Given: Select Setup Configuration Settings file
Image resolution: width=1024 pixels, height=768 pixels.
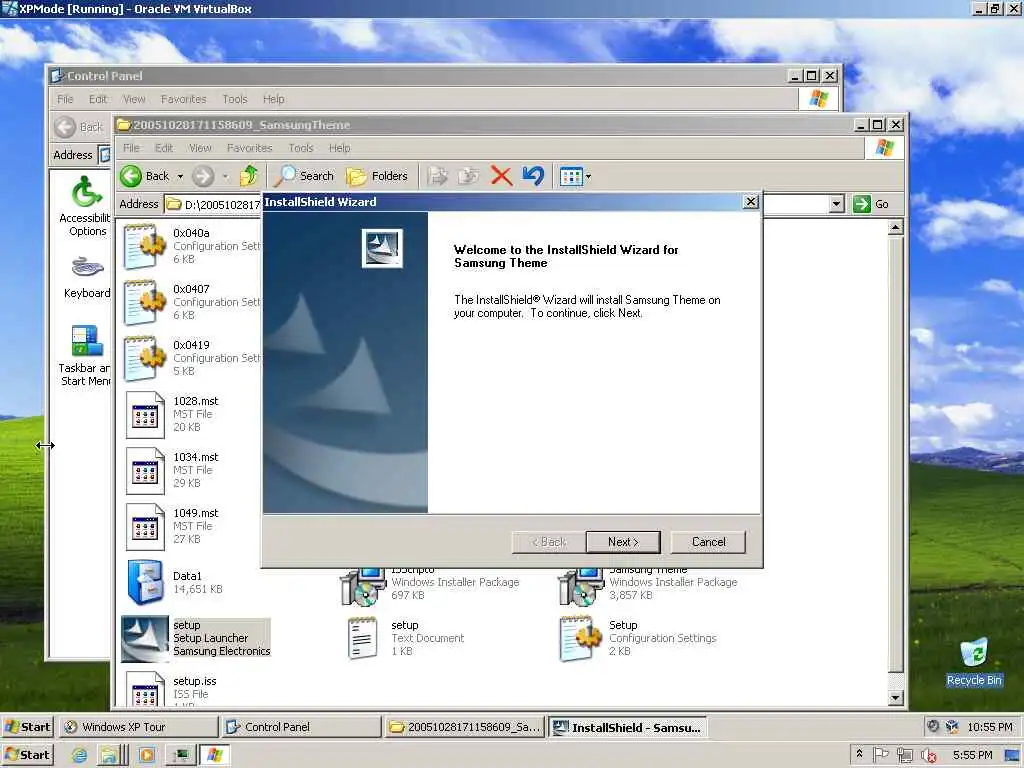Looking at the screenshot, I should coord(638,638).
